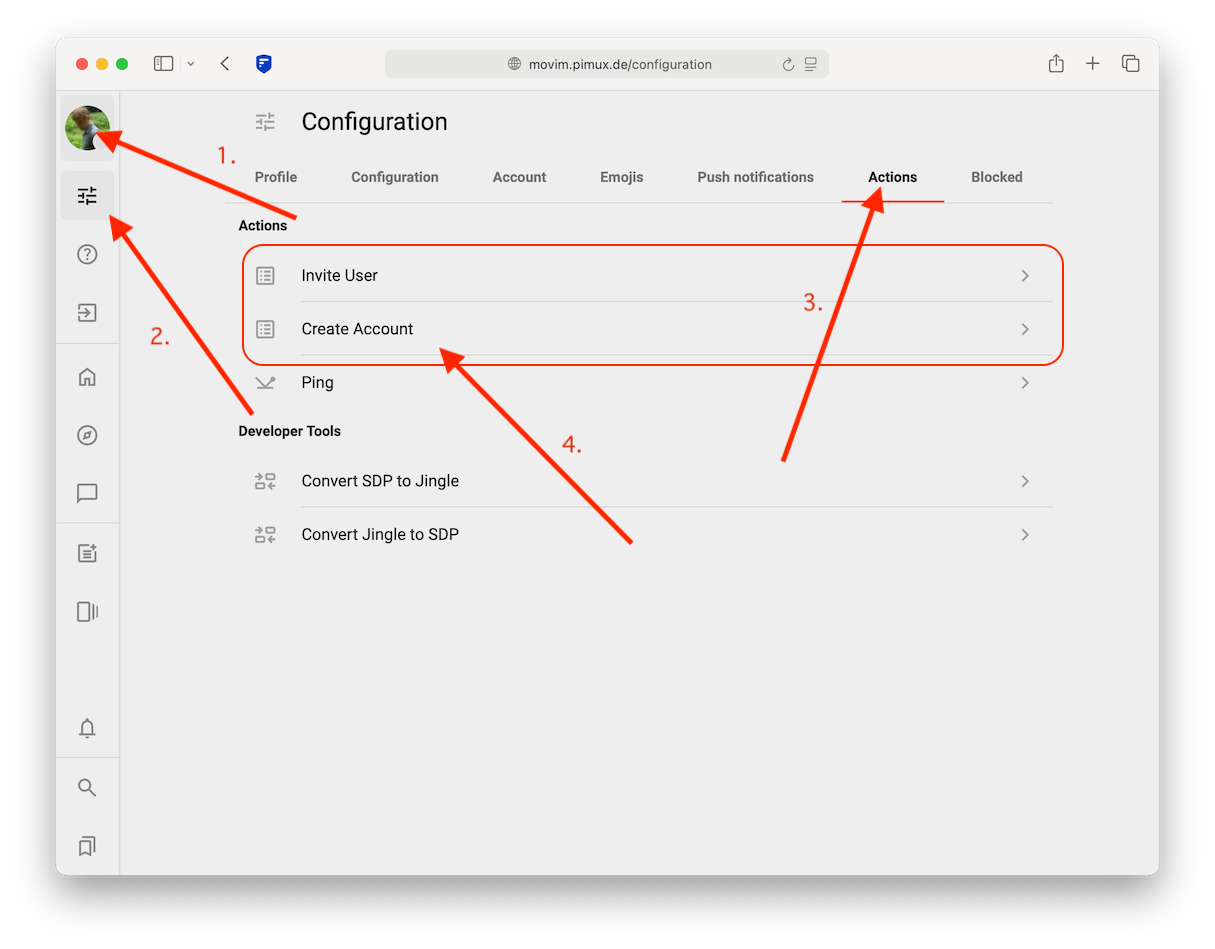Select the Create Account action
Viewport: 1215px width, 949px height.
point(357,328)
